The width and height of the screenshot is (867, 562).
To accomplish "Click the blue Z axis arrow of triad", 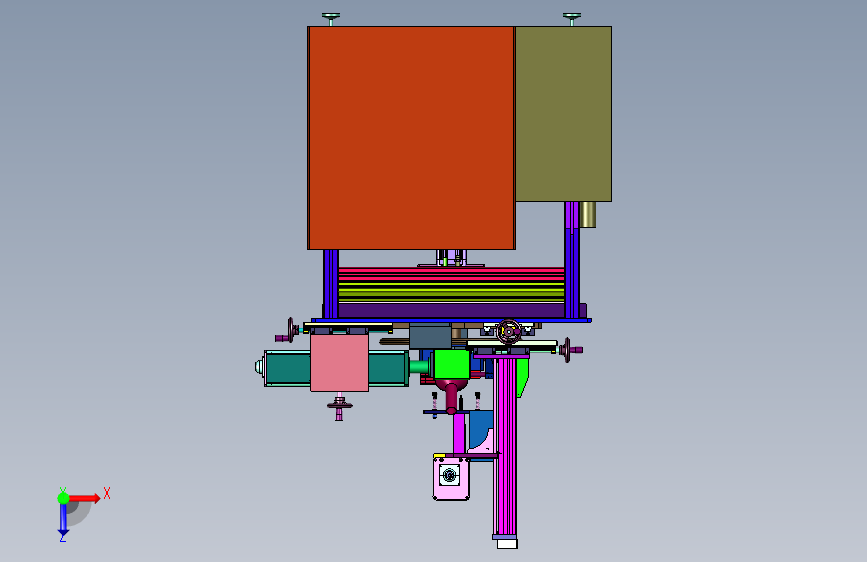I will 63,520.
